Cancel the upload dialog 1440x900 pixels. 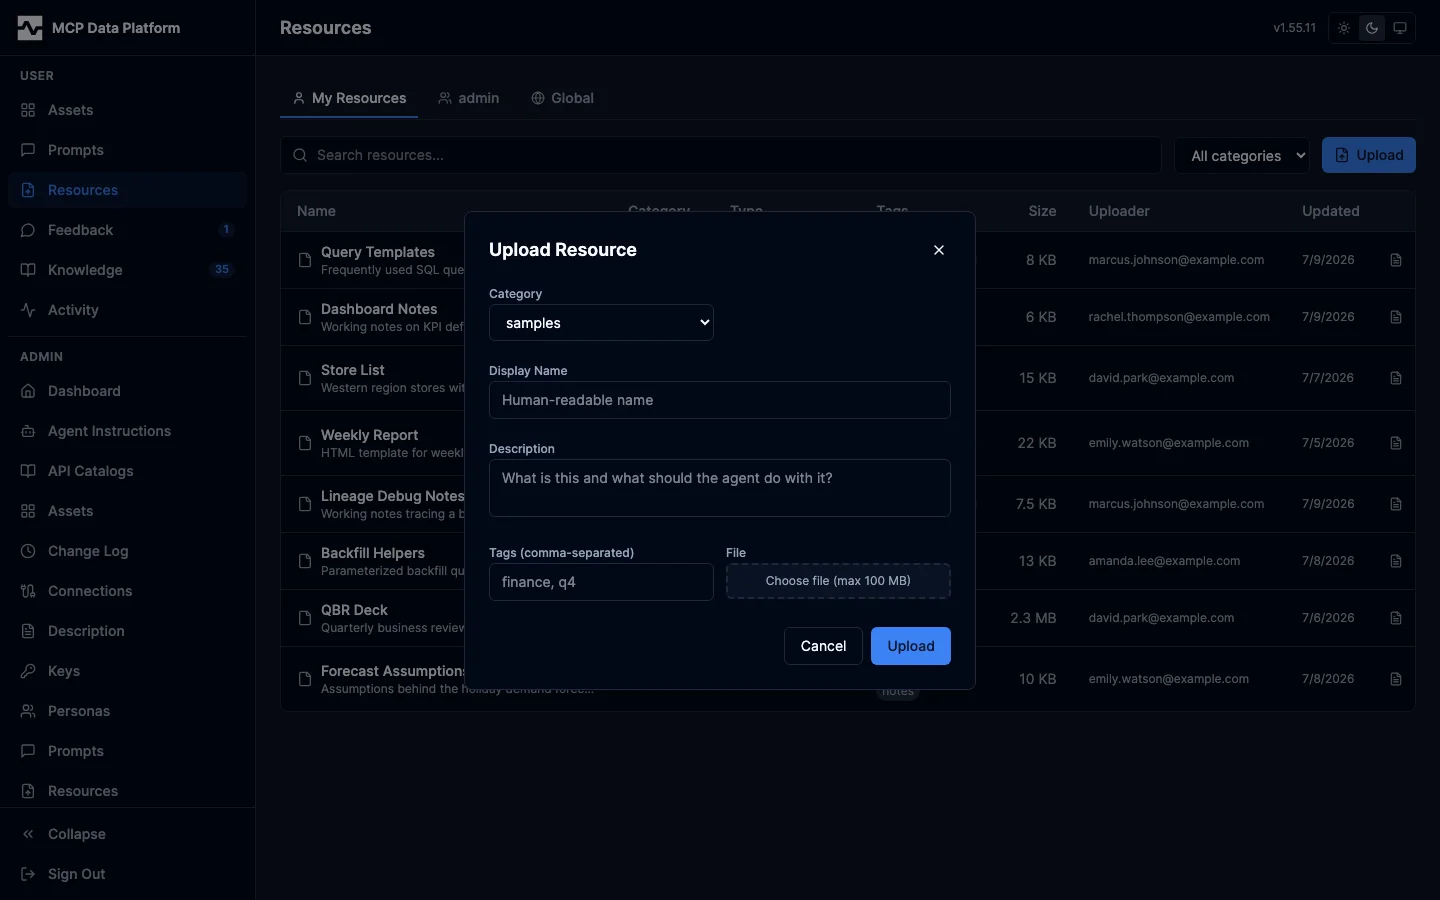coord(823,646)
